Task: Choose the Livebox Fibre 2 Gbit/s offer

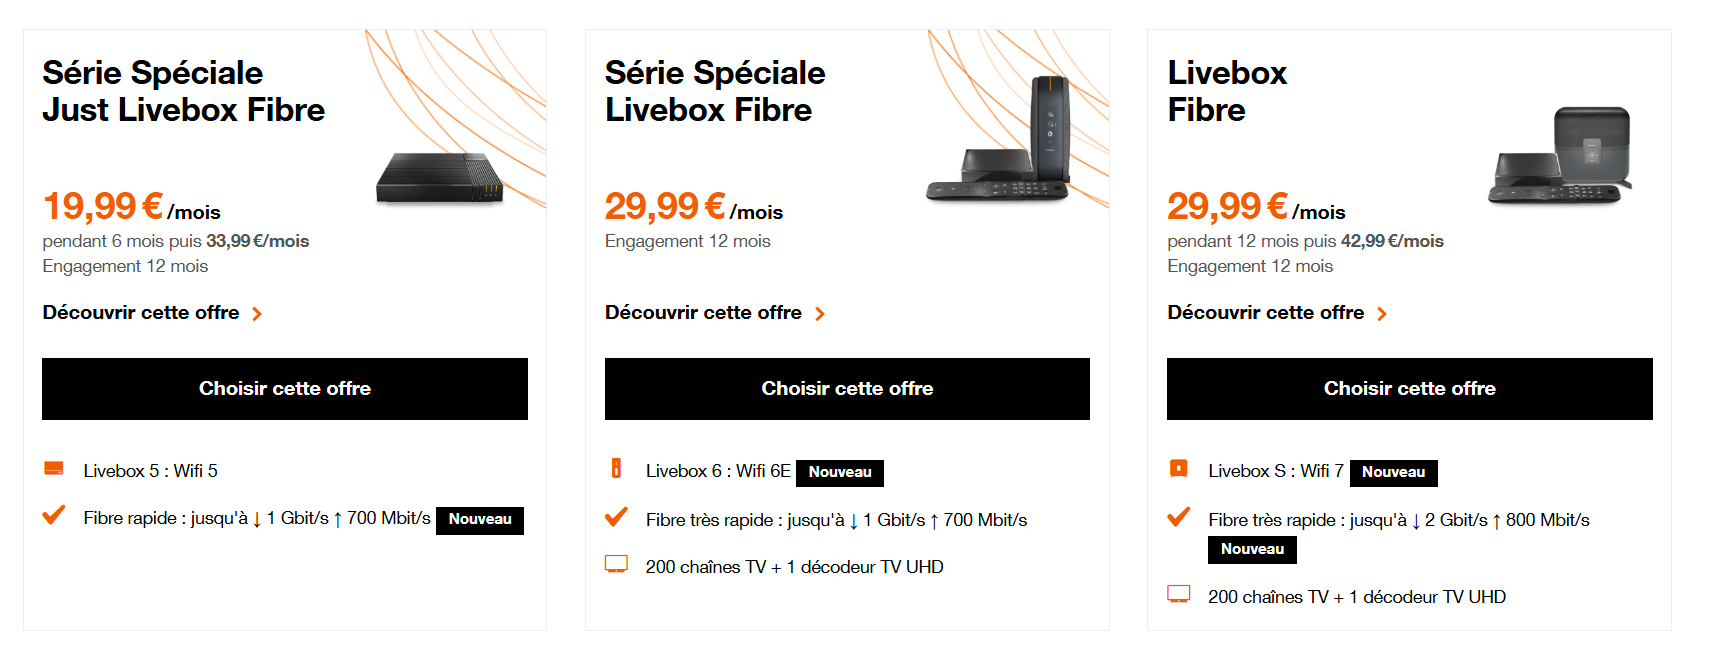Action: (1410, 389)
